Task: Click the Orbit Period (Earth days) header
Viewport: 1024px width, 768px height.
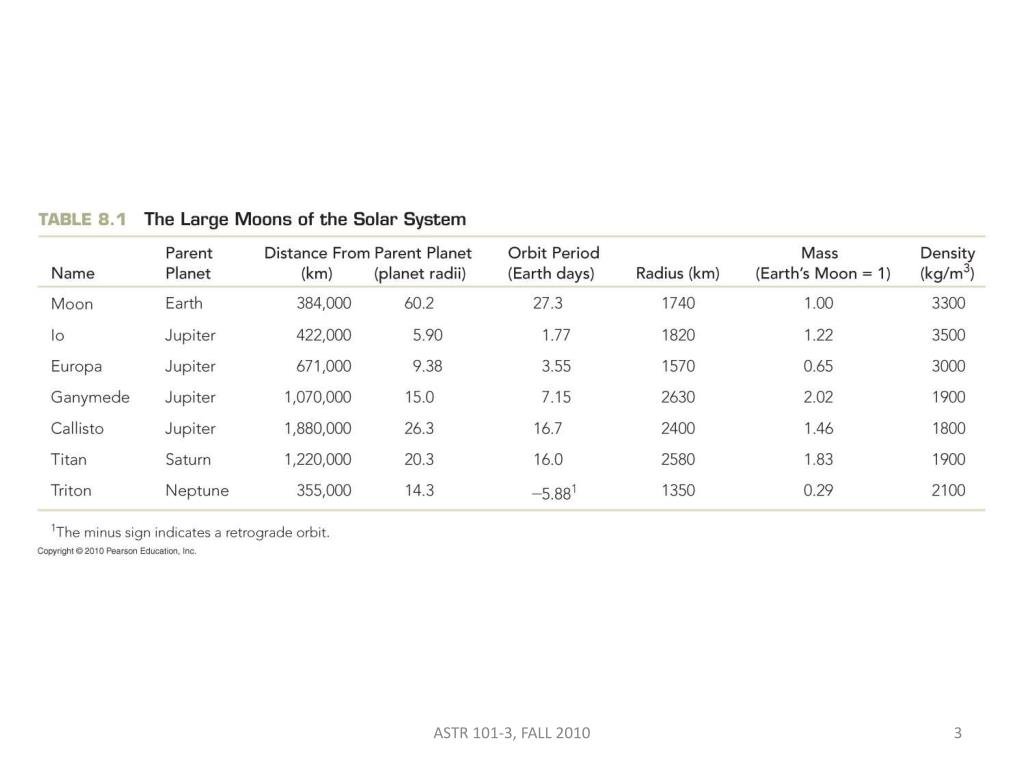Action: pyautogui.click(x=553, y=263)
